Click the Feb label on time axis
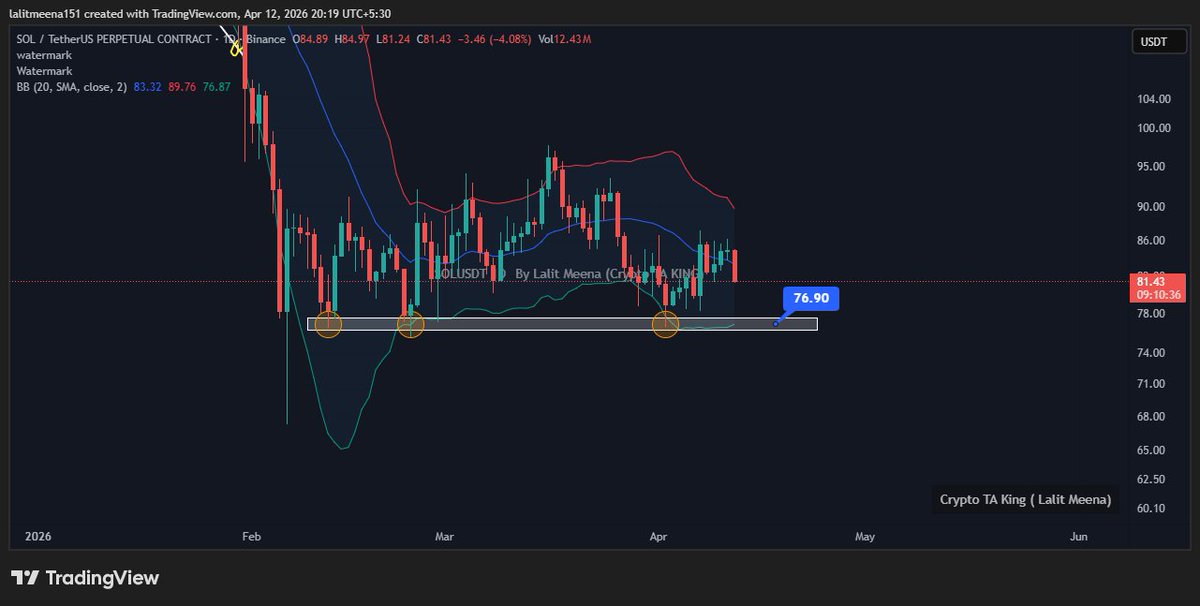 pos(251,537)
